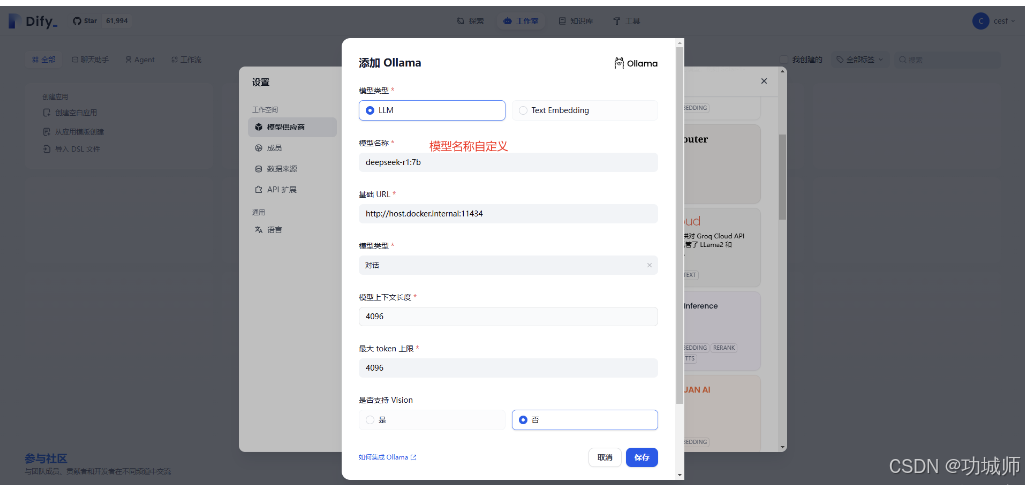Click the 61,994 star count badge
This screenshot has height=485, width=1025.
pyautogui.click(x=116, y=21)
